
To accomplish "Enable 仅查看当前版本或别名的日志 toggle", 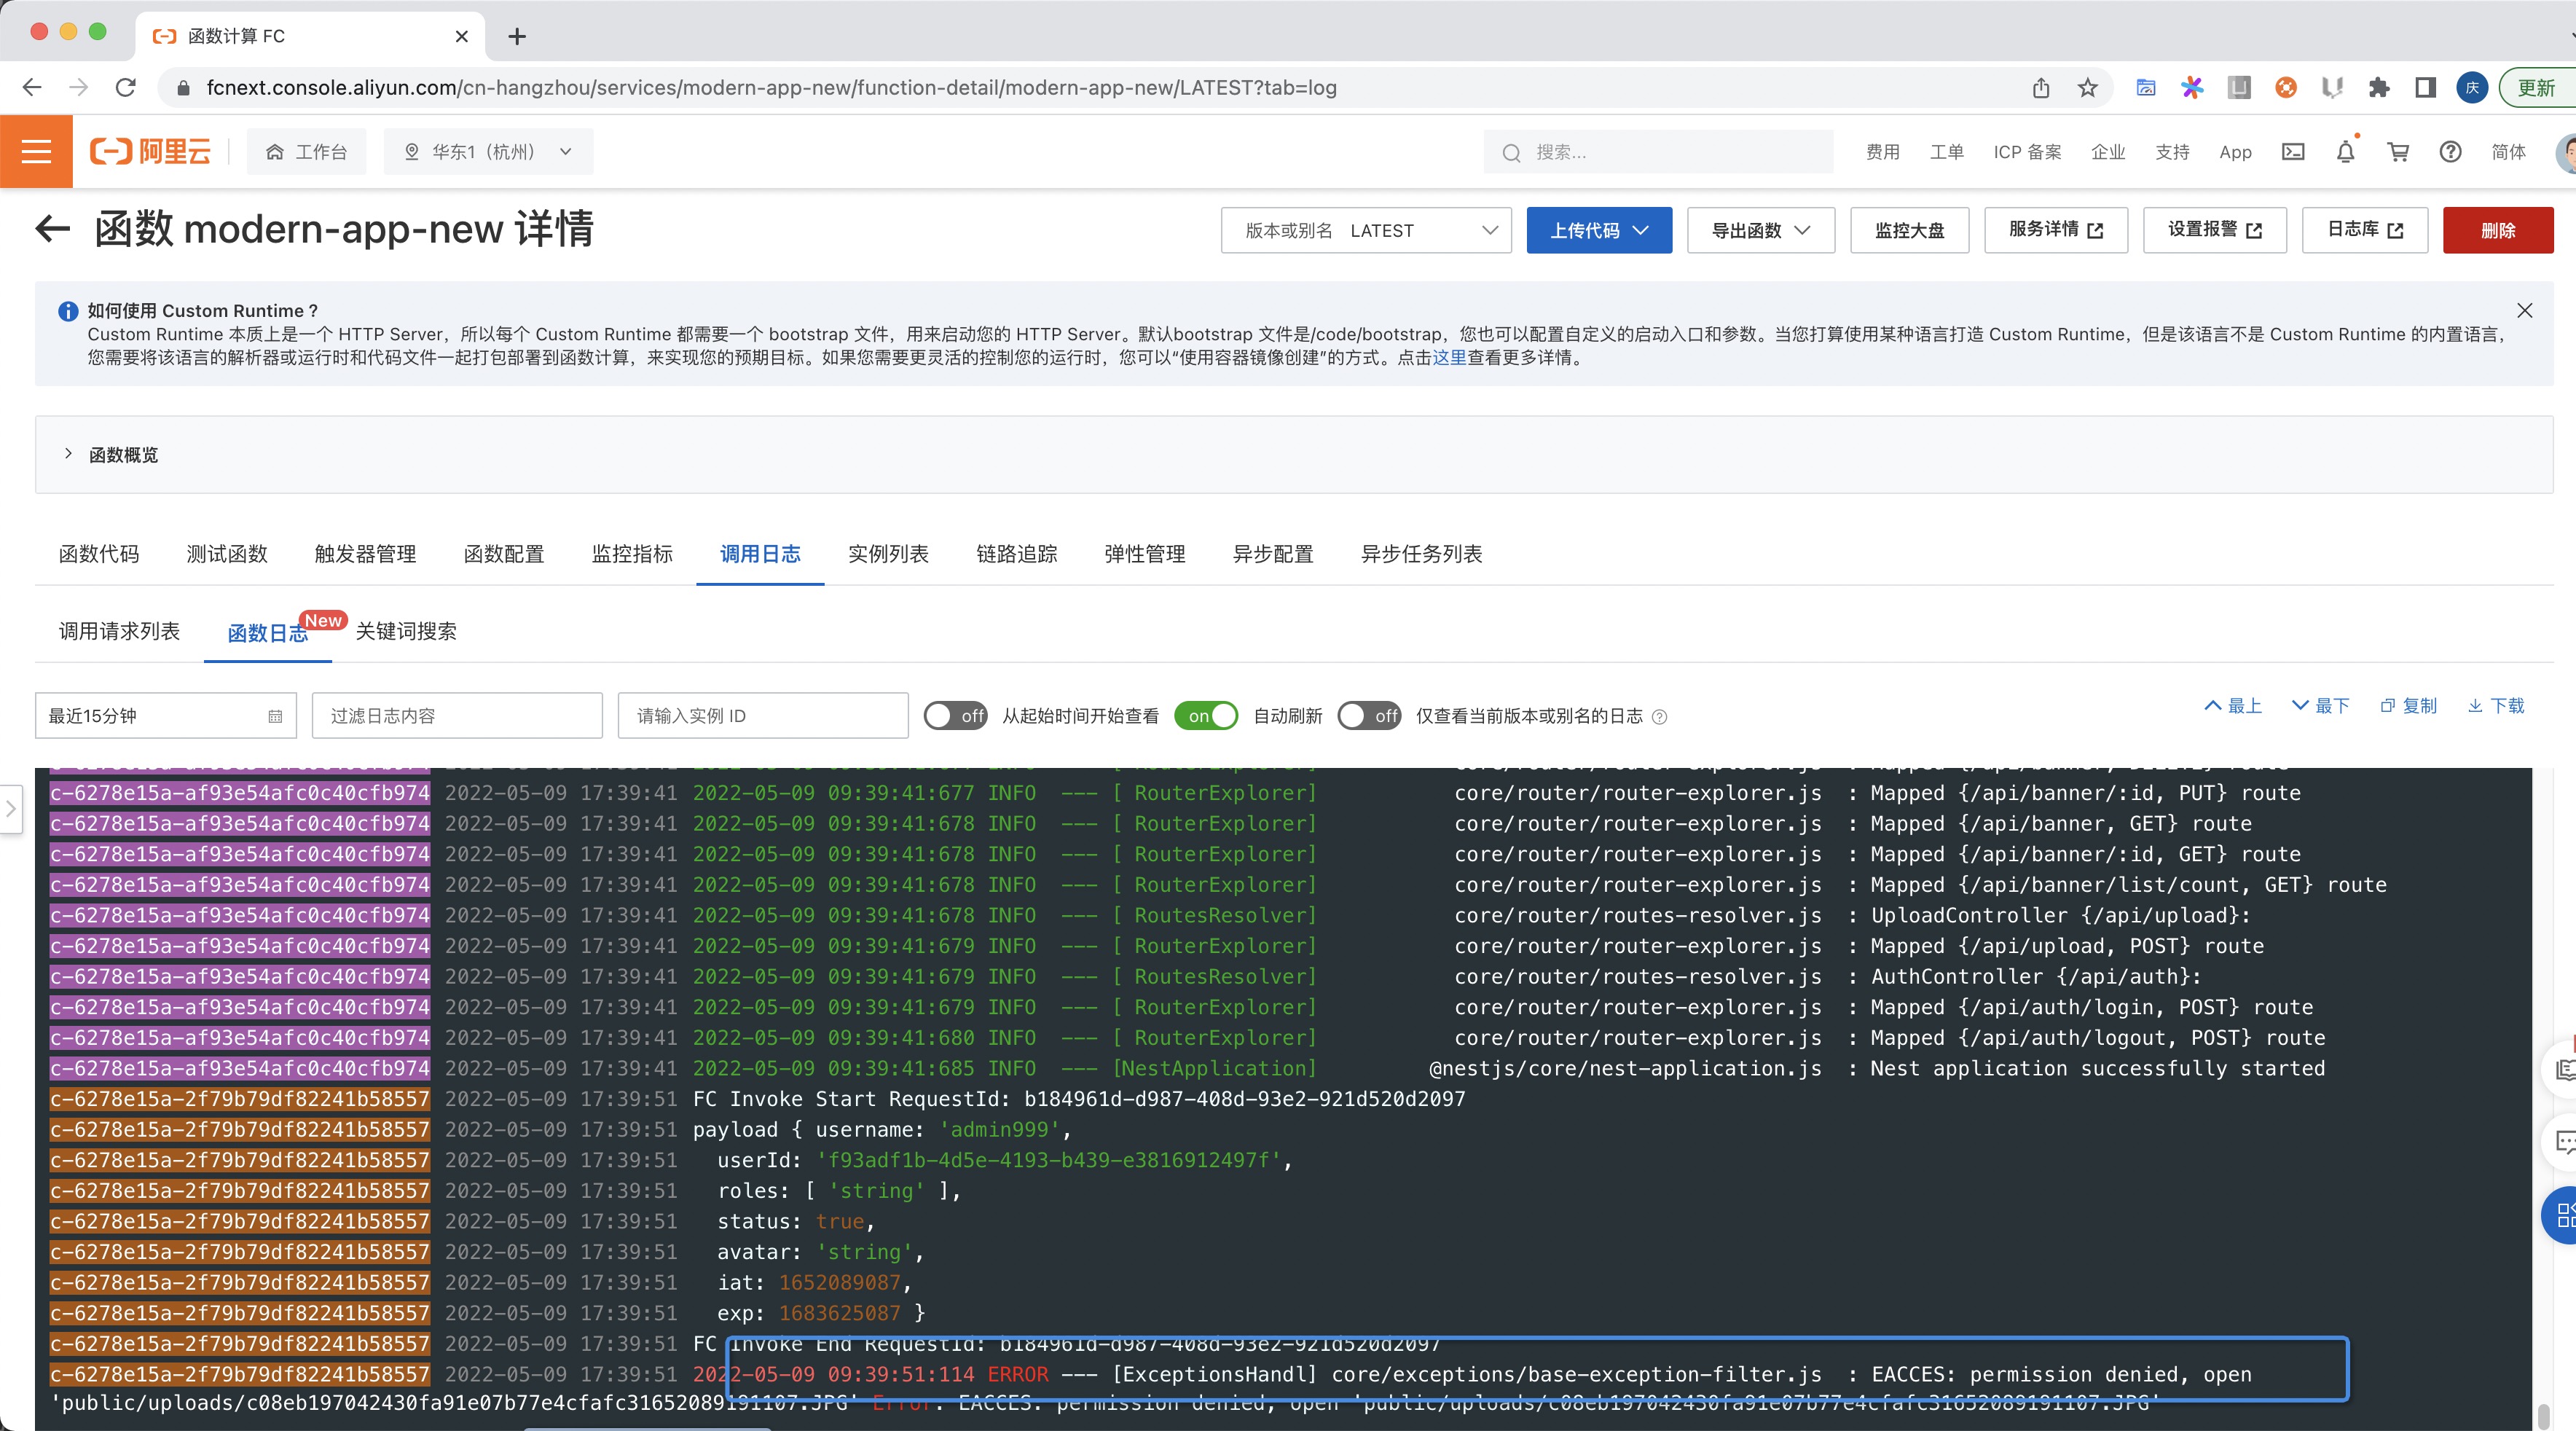I will tap(1369, 716).
